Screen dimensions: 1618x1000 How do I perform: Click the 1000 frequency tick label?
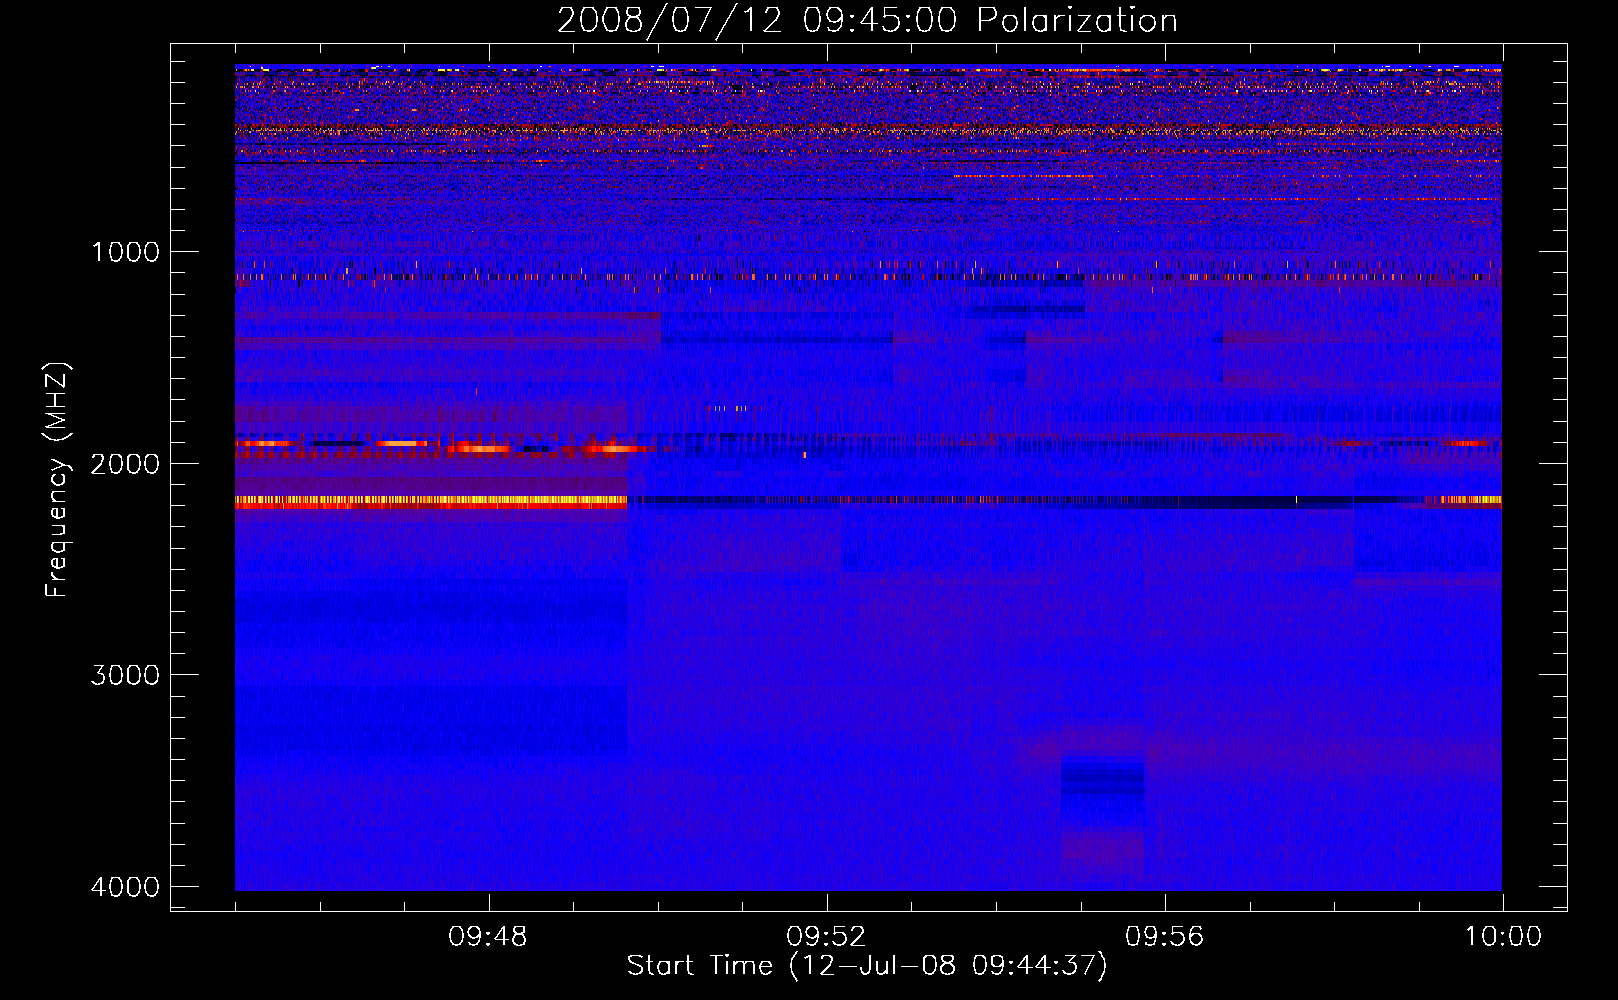pyautogui.click(x=125, y=251)
